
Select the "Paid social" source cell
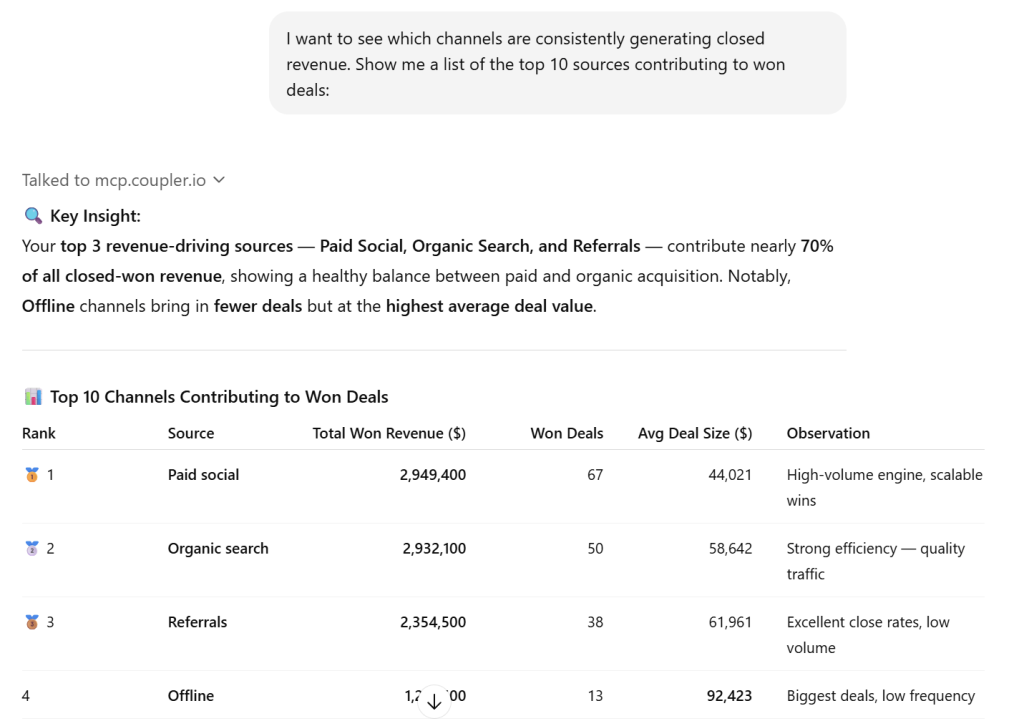[x=203, y=475]
